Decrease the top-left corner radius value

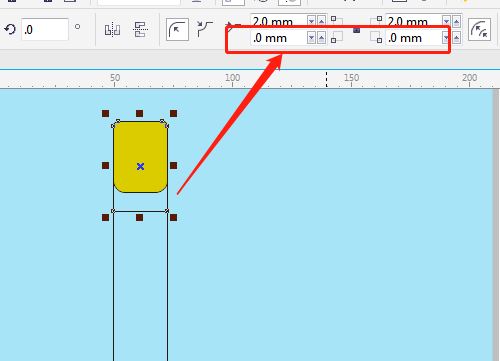(311, 22)
